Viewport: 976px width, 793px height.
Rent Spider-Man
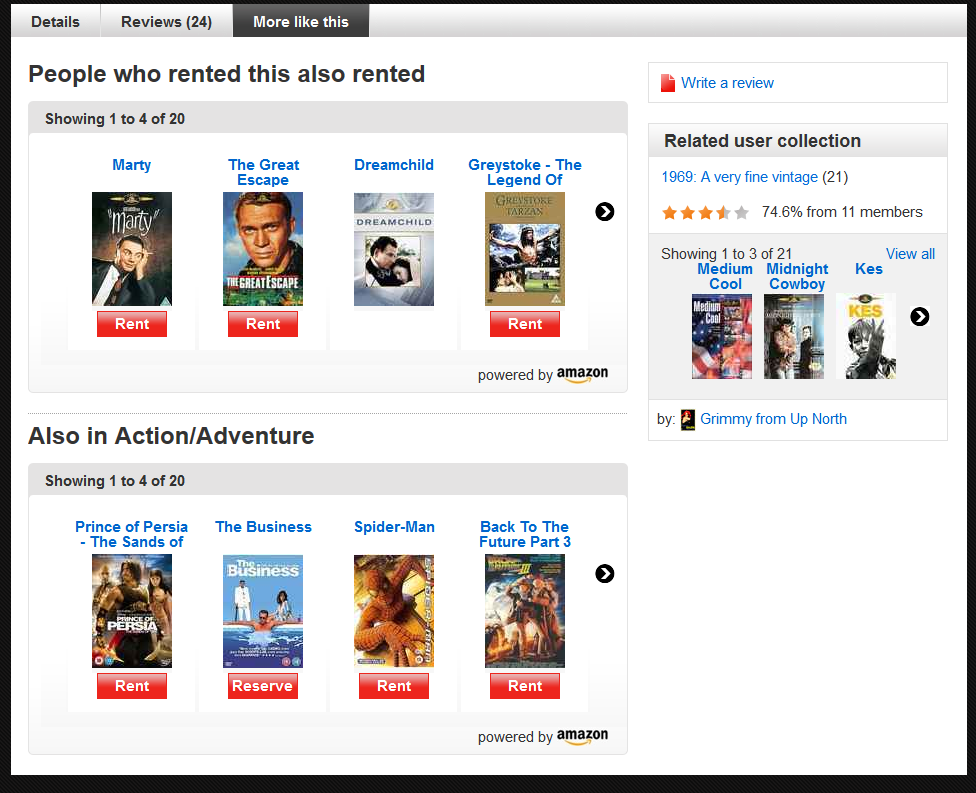click(394, 686)
